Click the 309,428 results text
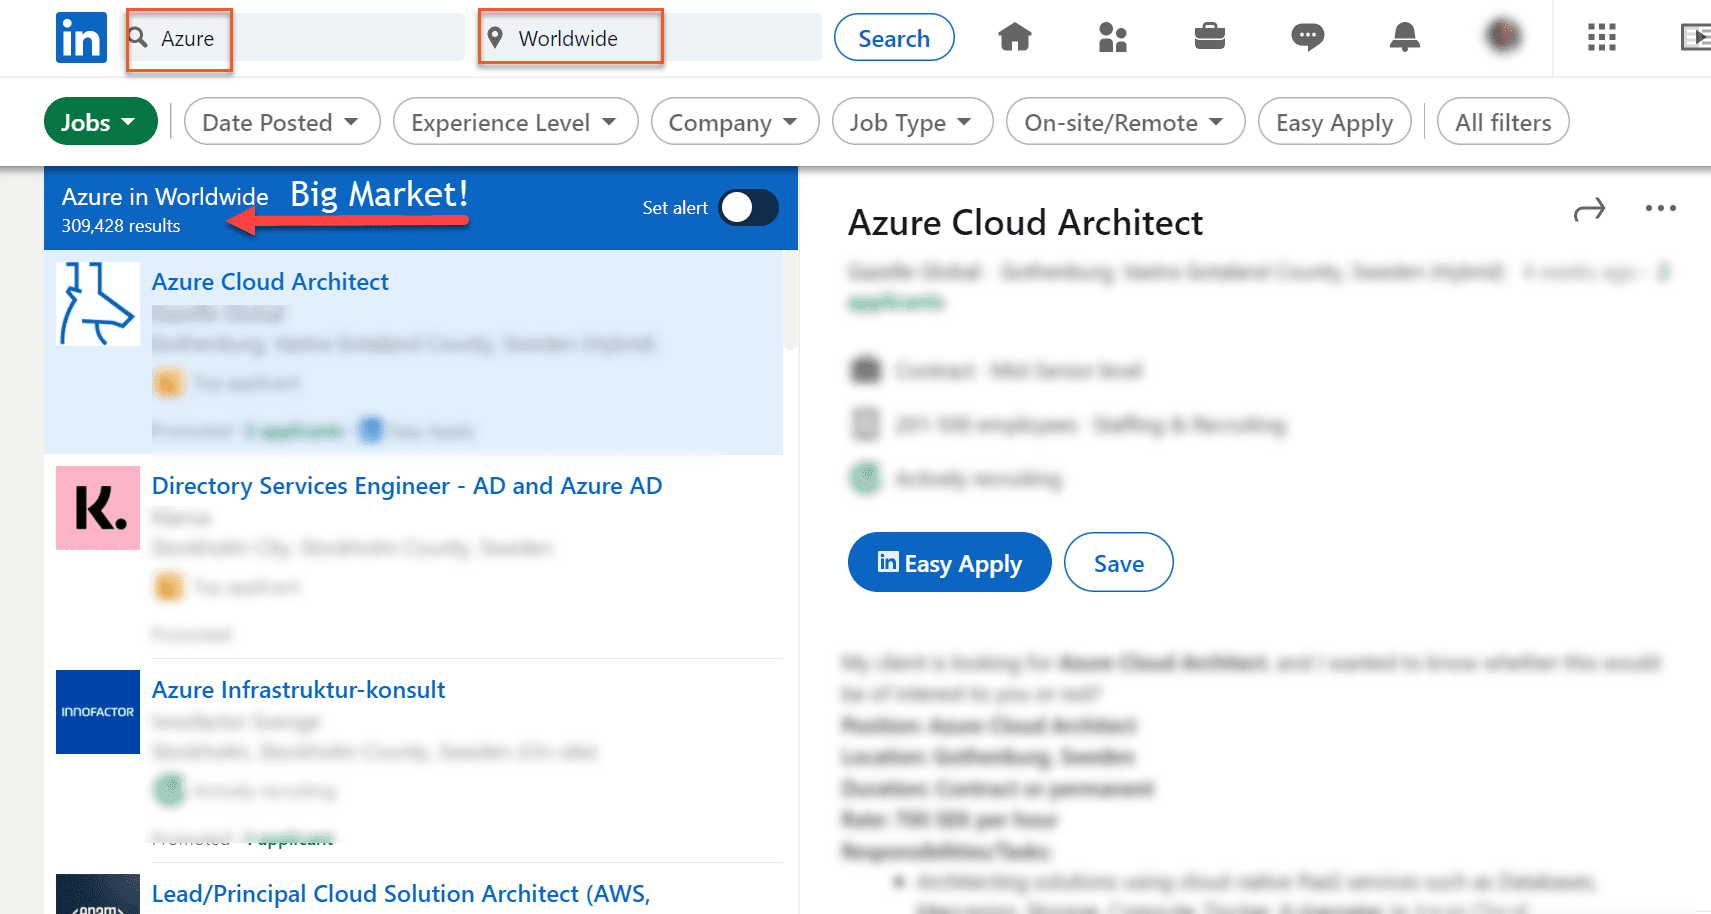Image resolution: width=1711 pixels, height=914 pixels. point(121,226)
